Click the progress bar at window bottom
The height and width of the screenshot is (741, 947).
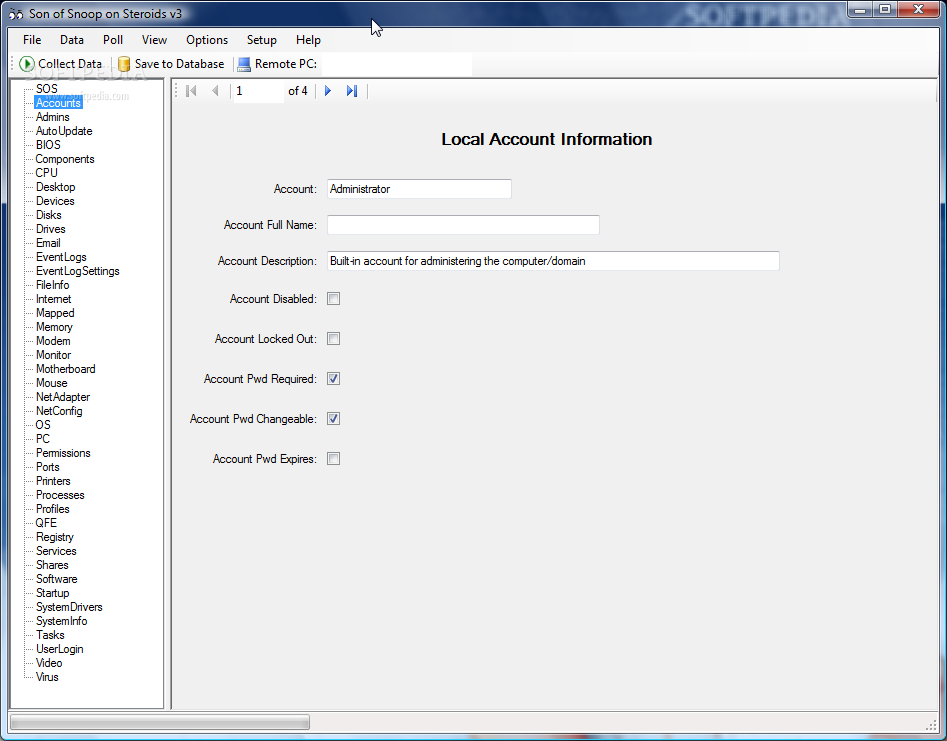(x=160, y=722)
